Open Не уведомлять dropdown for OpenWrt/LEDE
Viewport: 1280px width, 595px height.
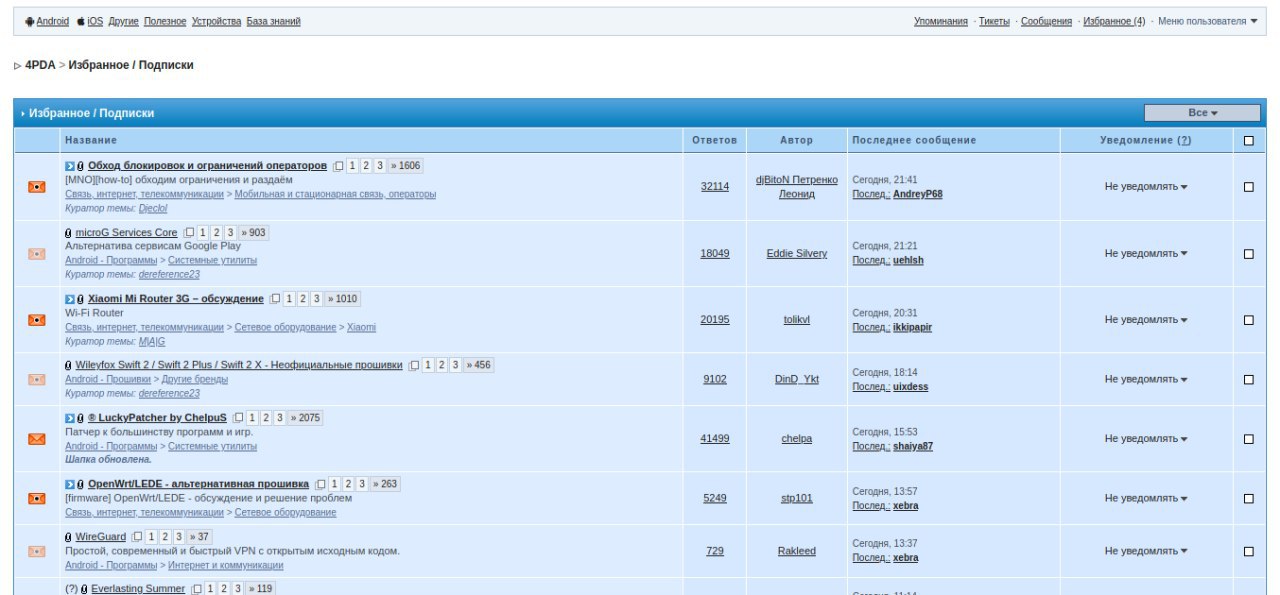[x=1146, y=498]
